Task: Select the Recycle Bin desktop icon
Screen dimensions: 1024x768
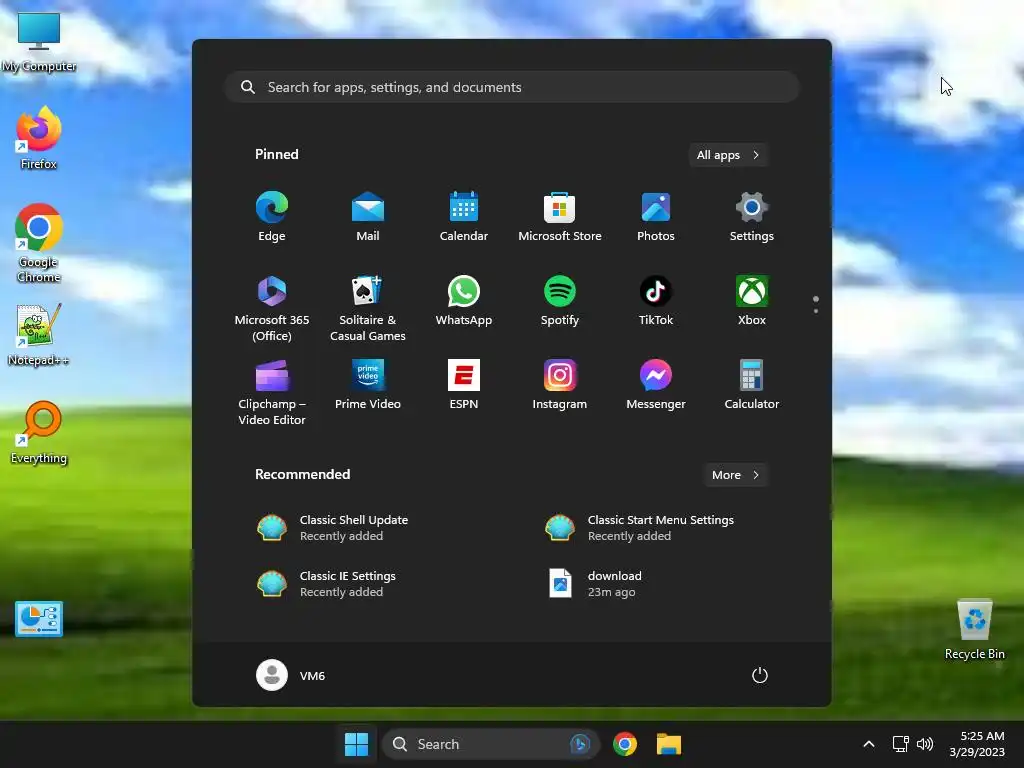Action: 974,629
